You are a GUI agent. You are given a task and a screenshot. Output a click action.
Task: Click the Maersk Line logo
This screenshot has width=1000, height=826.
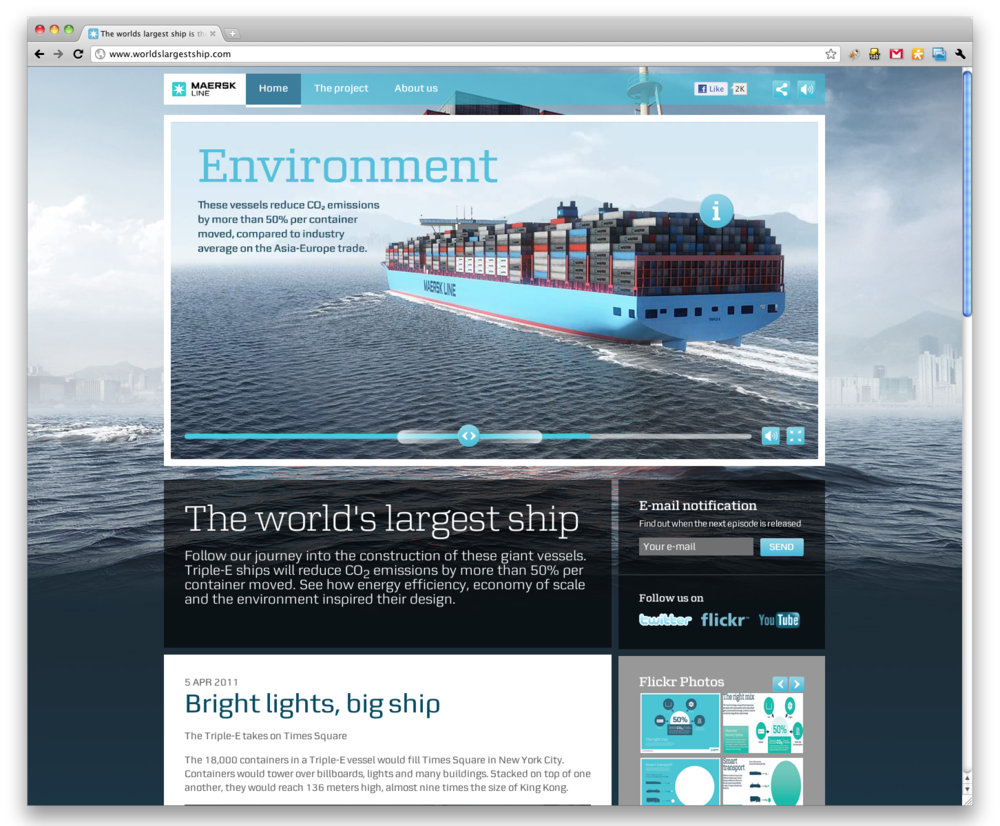(x=205, y=89)
